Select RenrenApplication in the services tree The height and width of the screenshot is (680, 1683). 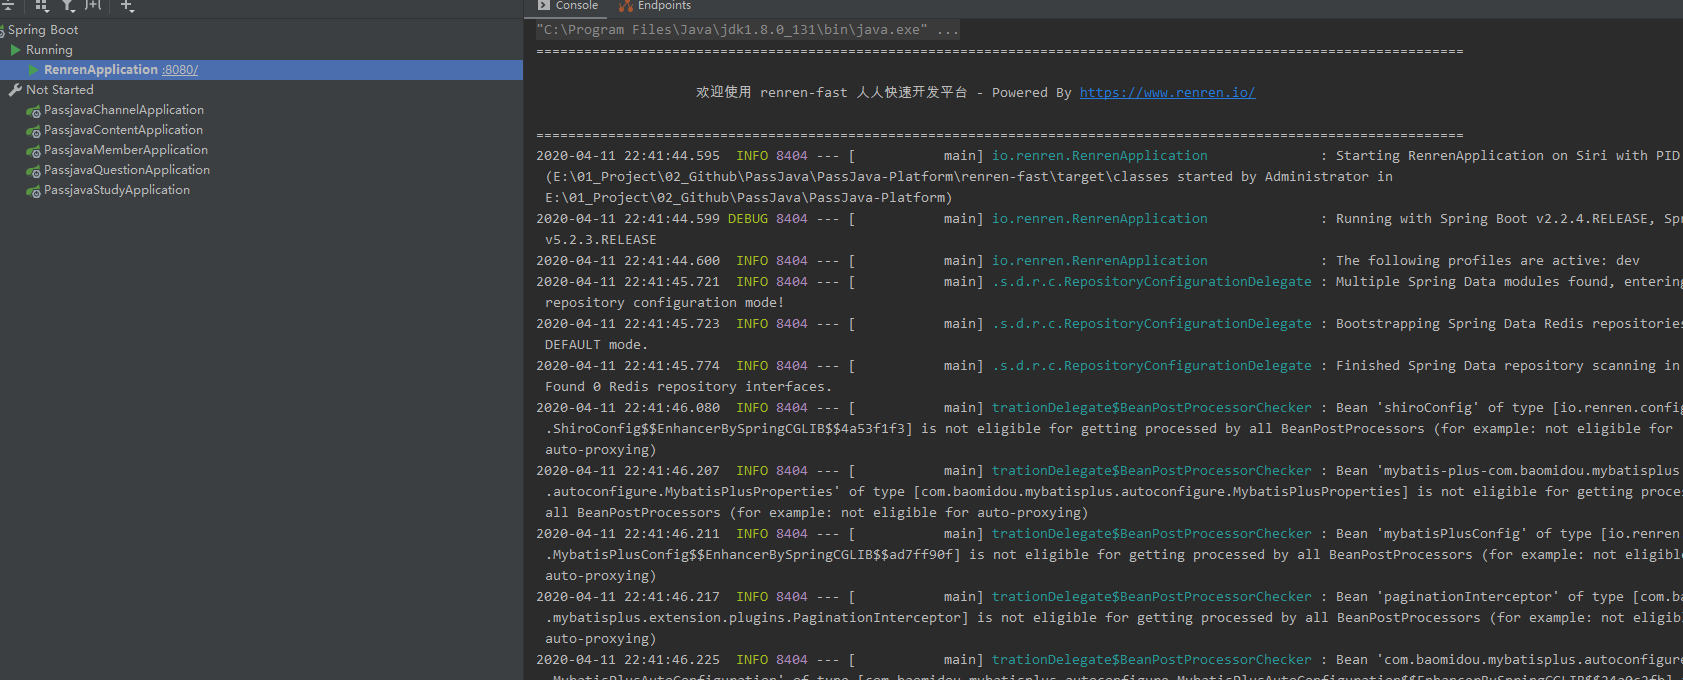(x=100, y=70)
